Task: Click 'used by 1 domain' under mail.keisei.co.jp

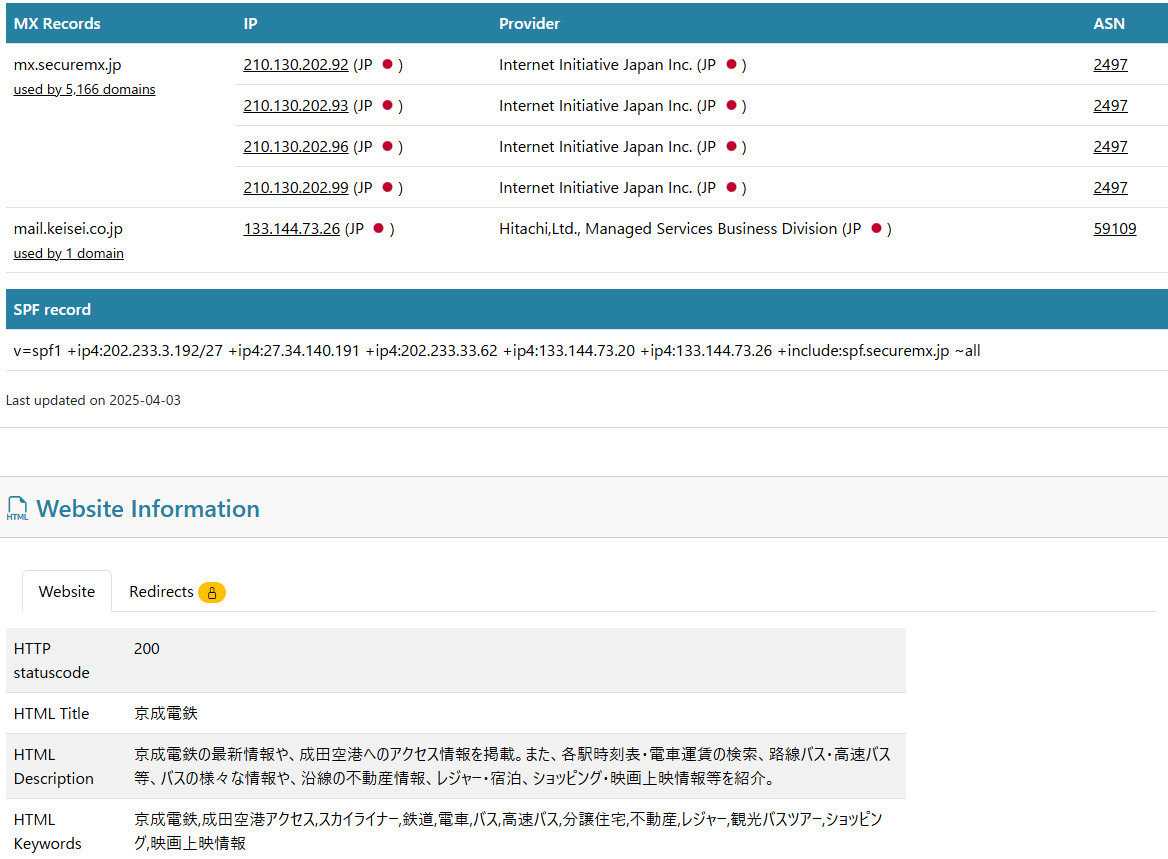Action: point(68,254)
